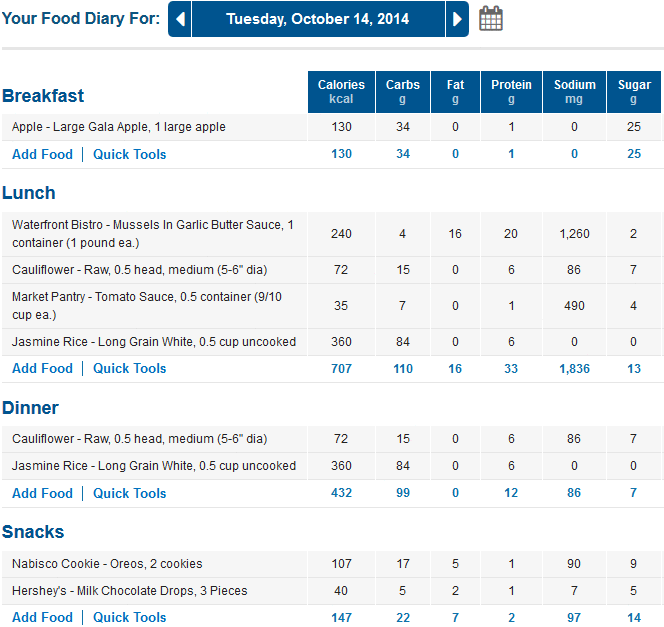Add Food under Lunch
Image resolution: width=664 pixels, height=627 pixels.
pos(42,368)
